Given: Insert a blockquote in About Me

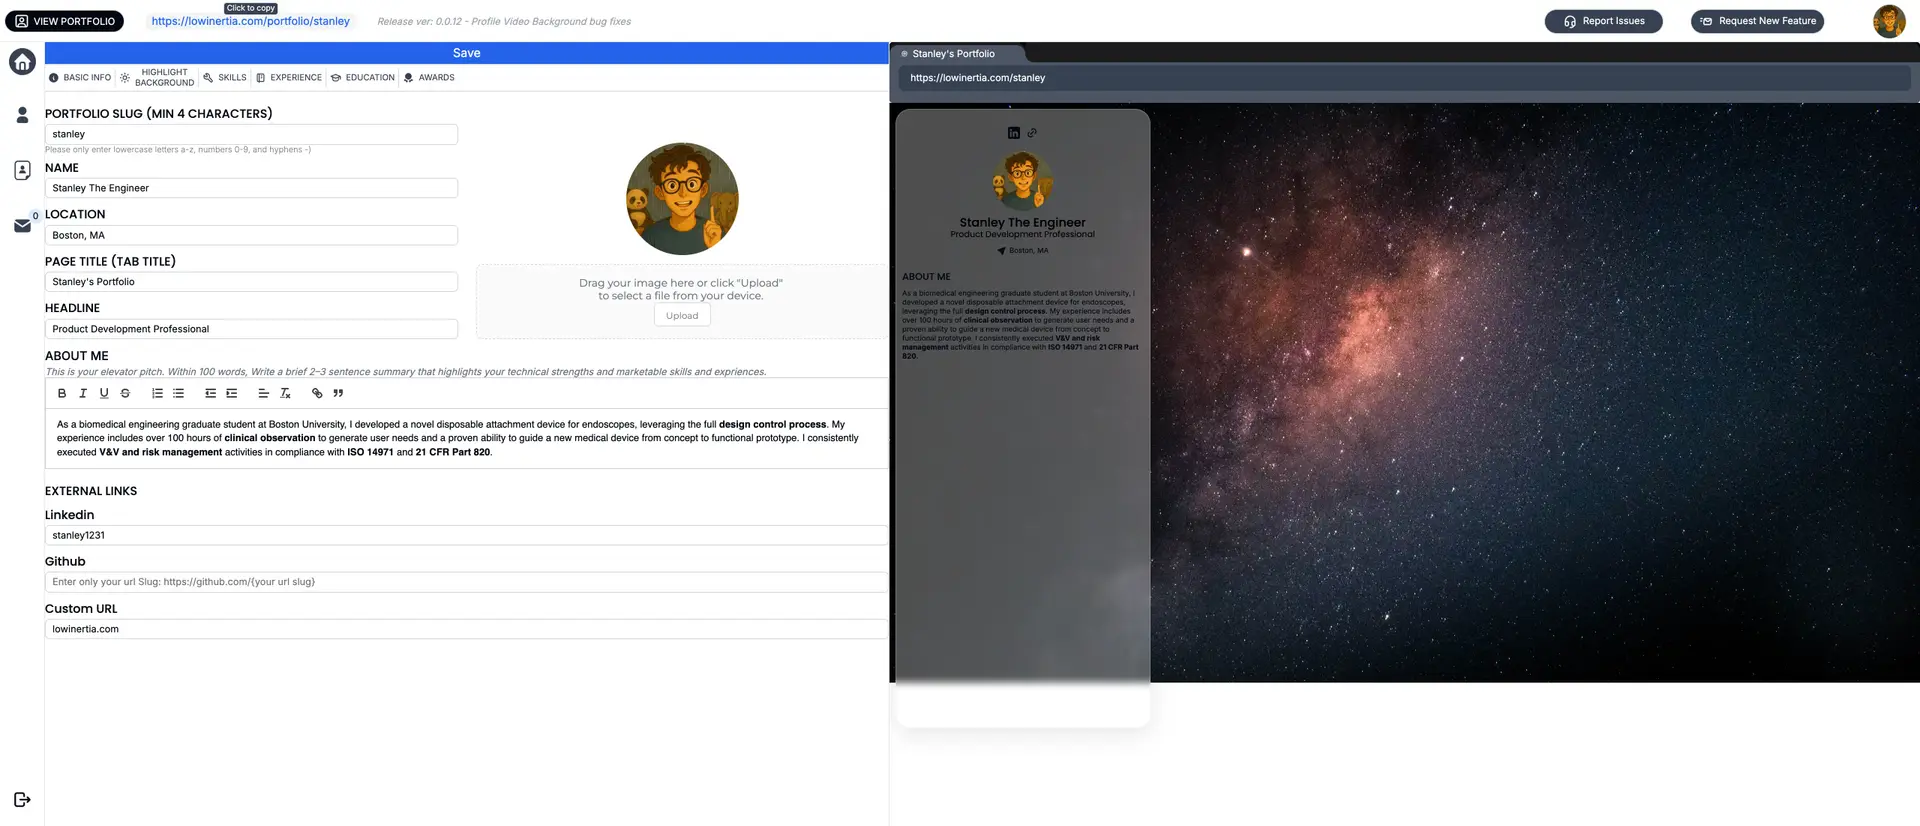Looking at the screenshot, I should point(338,394).
